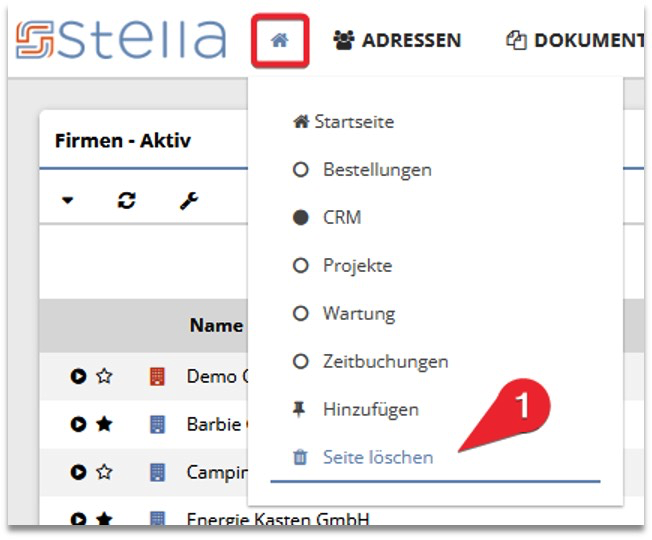Click the red building icon for Demo
Image resolution: width=652 pixels, height=540 pixels.
coord(157,377)
